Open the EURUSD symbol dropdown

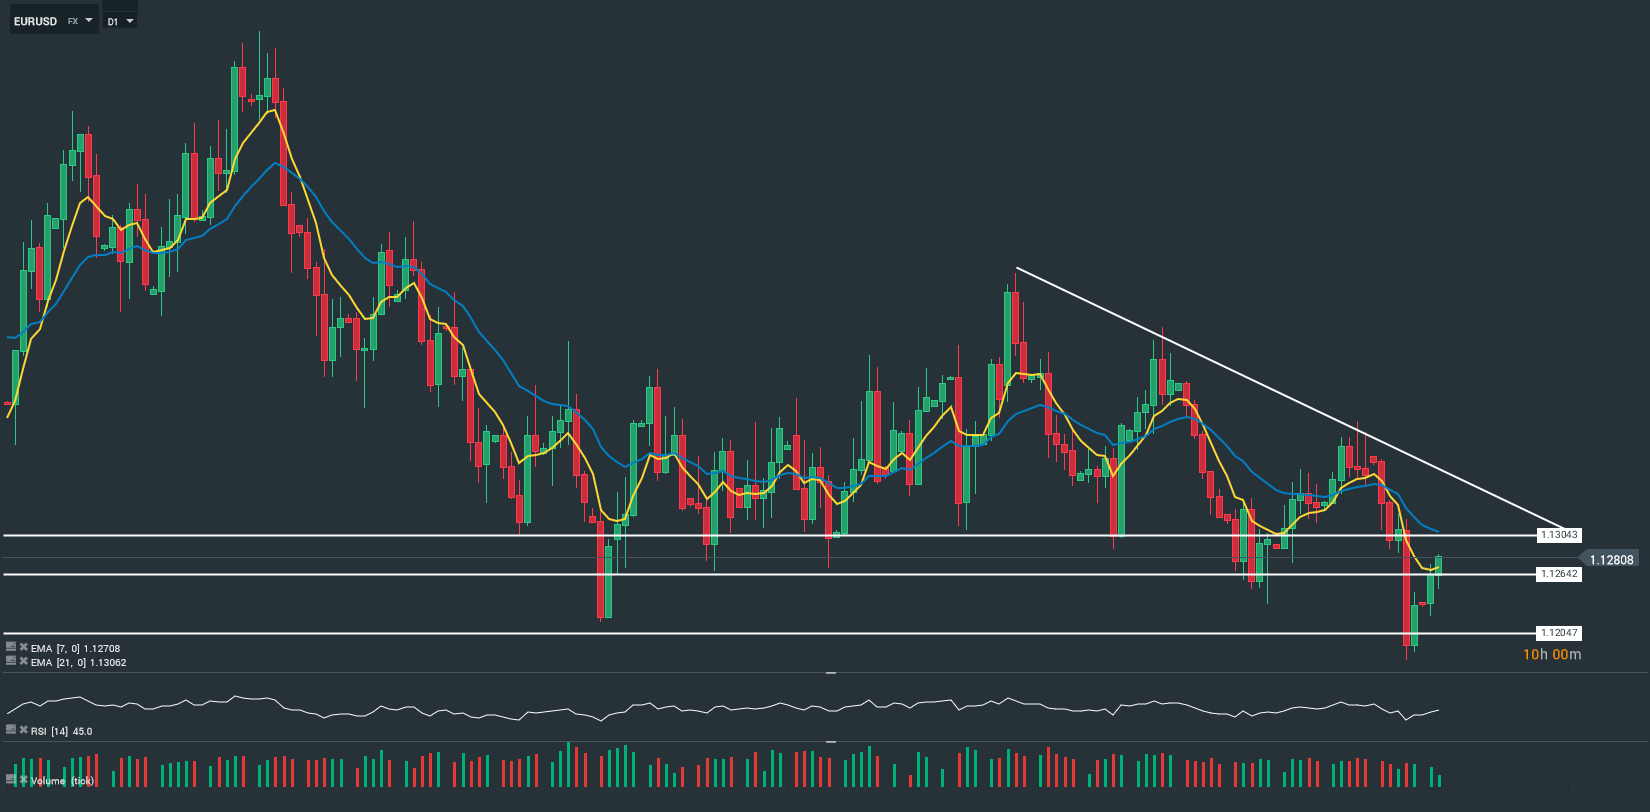[x=89, y=20]
